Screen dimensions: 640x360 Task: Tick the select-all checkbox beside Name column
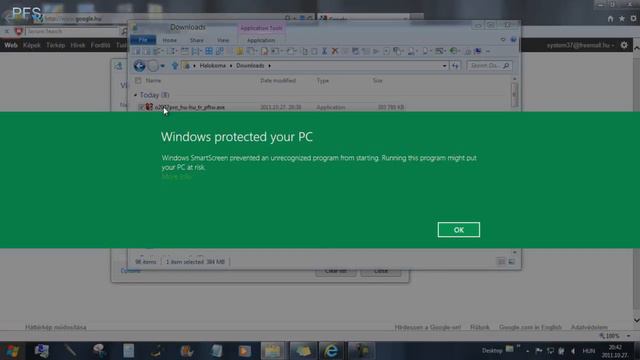pos(138,80)
